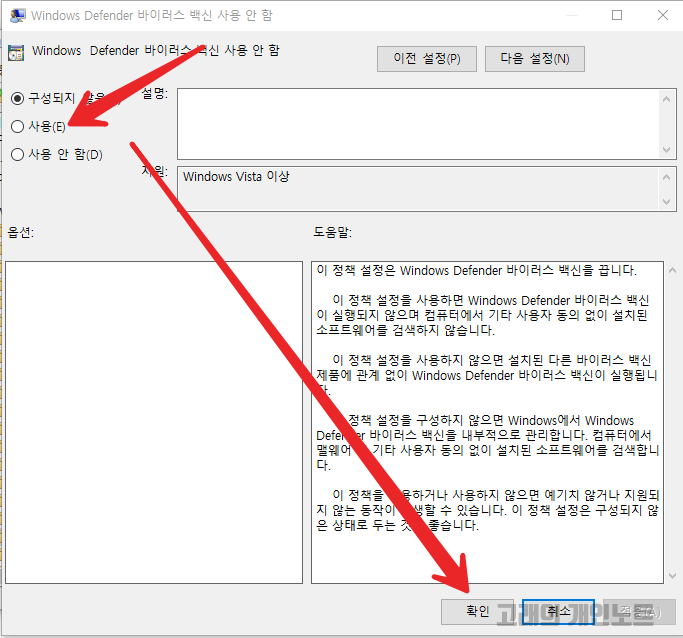Click the 도움말 pane scroll up arrow
Image resolution: width=683 pixels, height=638 pixels.
coord(672,270)
